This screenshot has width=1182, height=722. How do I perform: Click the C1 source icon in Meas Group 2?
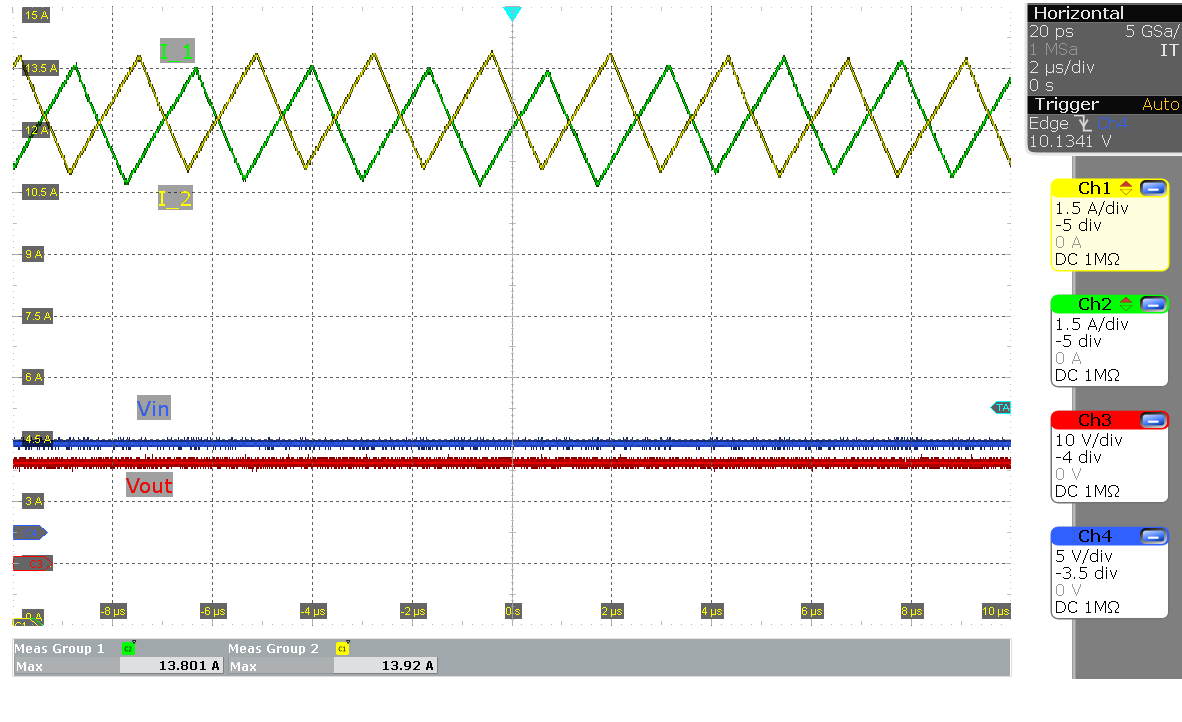point(343,648)
